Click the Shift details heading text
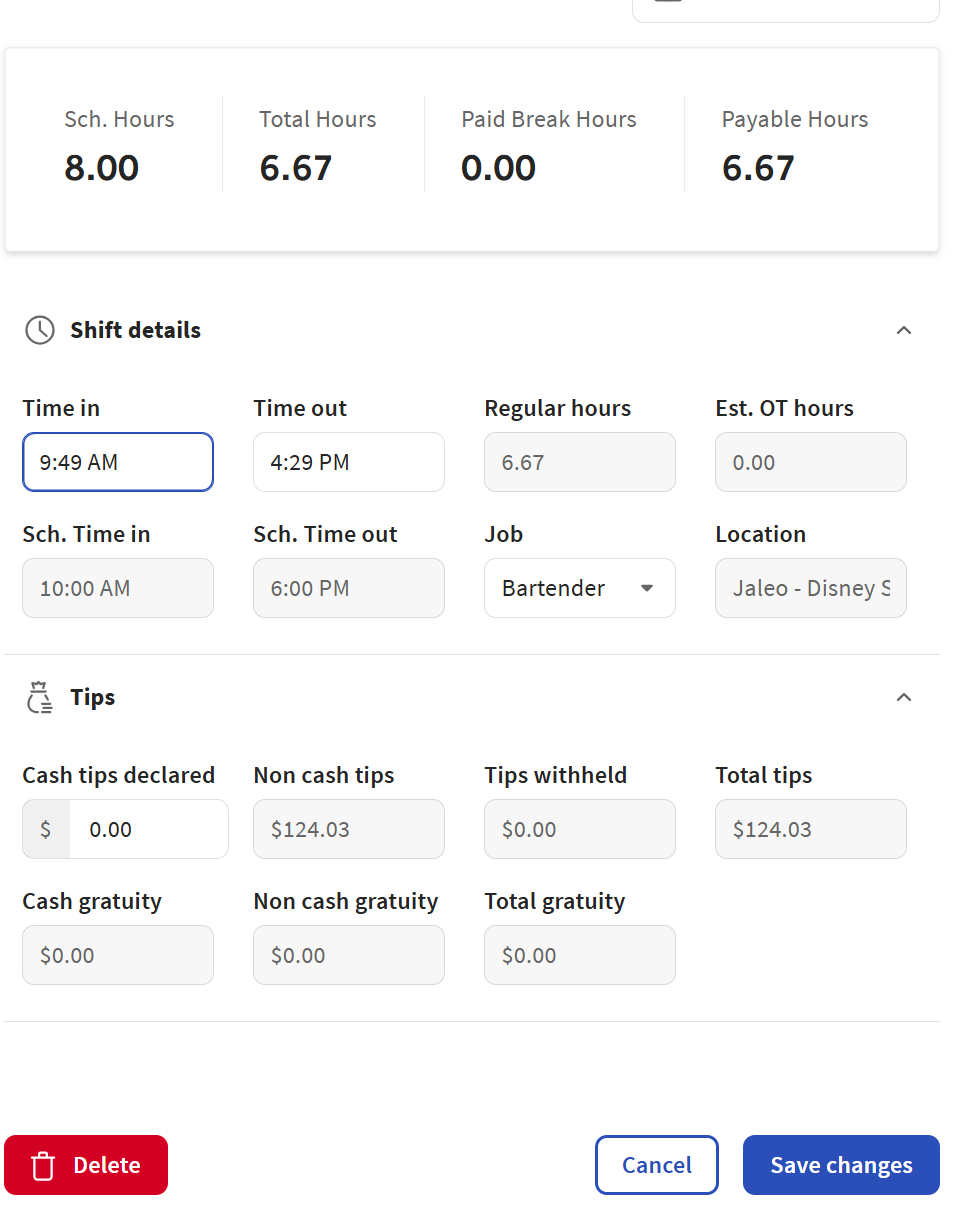Viewport: 970px width, 1220px height. tap(135, 331)
